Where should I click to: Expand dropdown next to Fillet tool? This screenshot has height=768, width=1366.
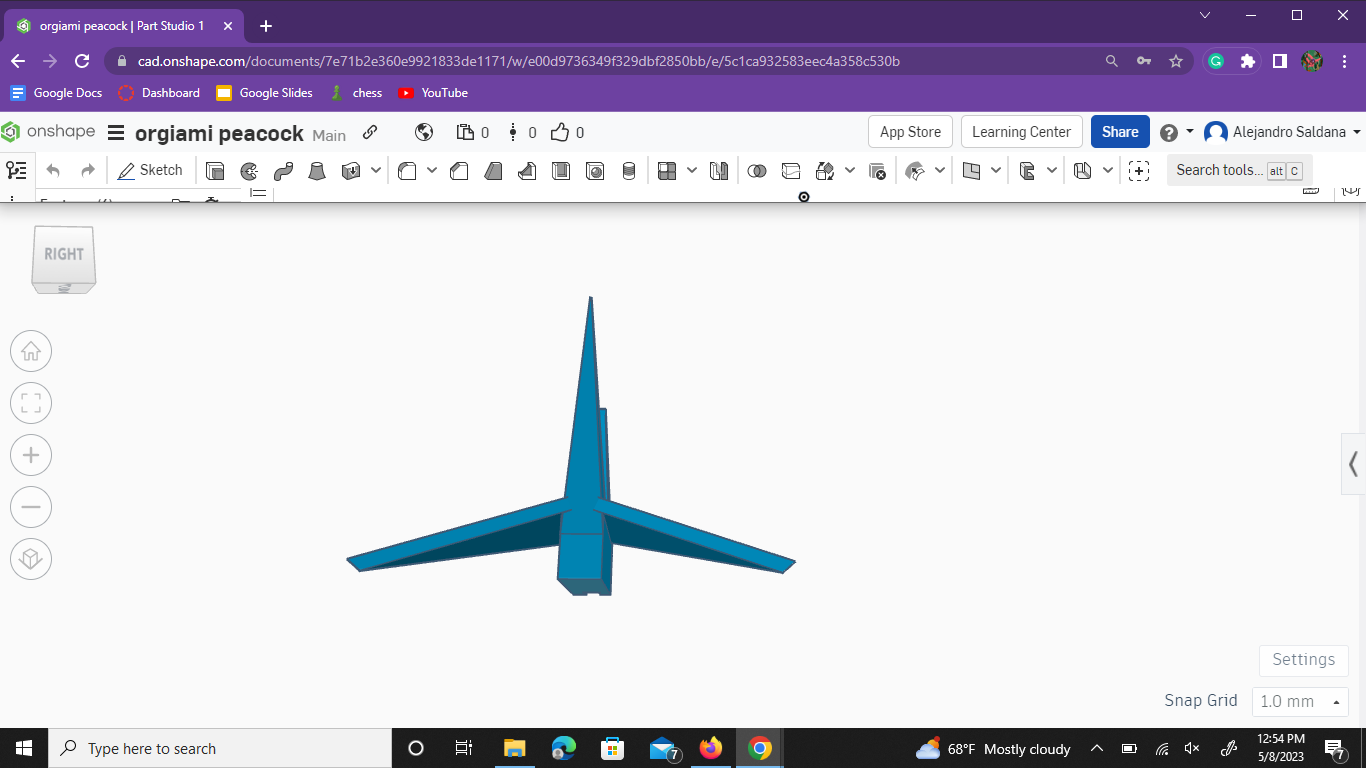[432, 171]
